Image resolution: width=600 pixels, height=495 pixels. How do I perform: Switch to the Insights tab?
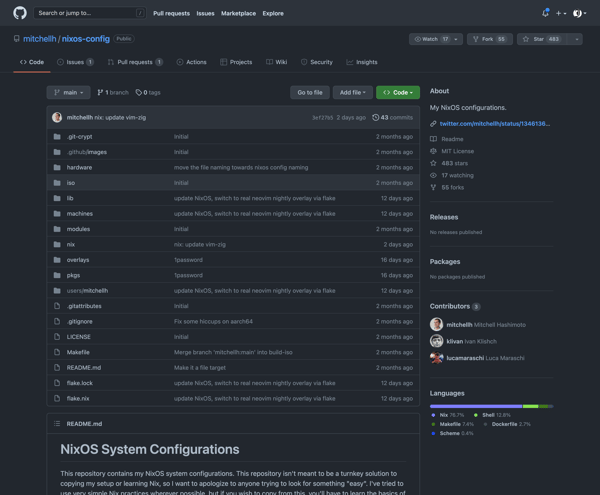(x=362, y=62)
